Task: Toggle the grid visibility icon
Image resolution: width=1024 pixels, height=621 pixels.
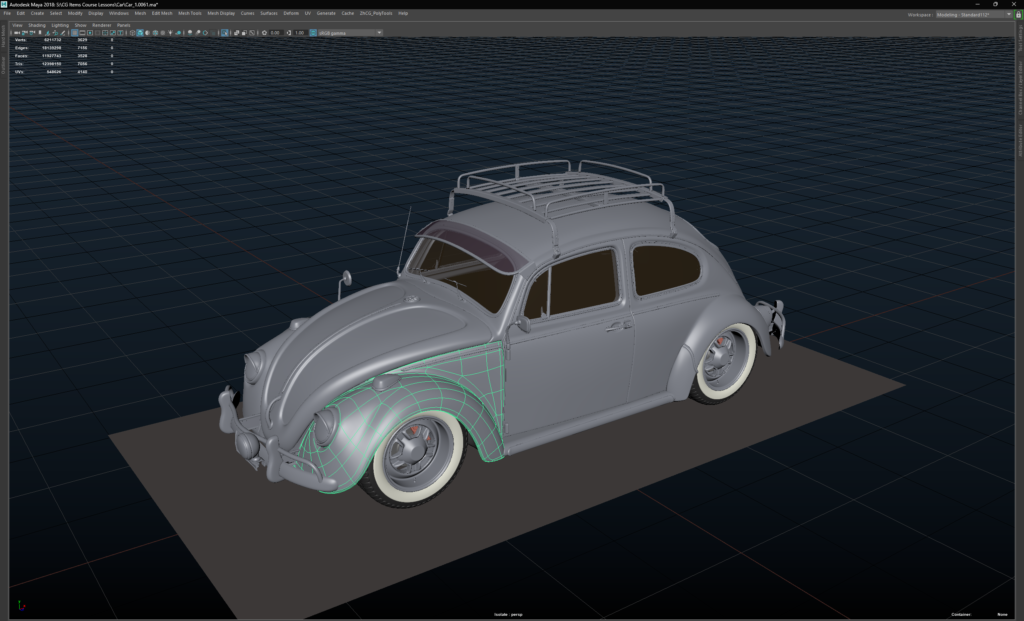Action: click(75, 32)
